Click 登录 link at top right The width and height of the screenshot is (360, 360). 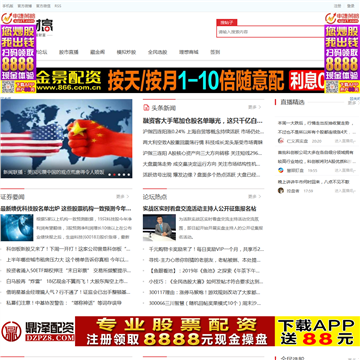[351, 6]
